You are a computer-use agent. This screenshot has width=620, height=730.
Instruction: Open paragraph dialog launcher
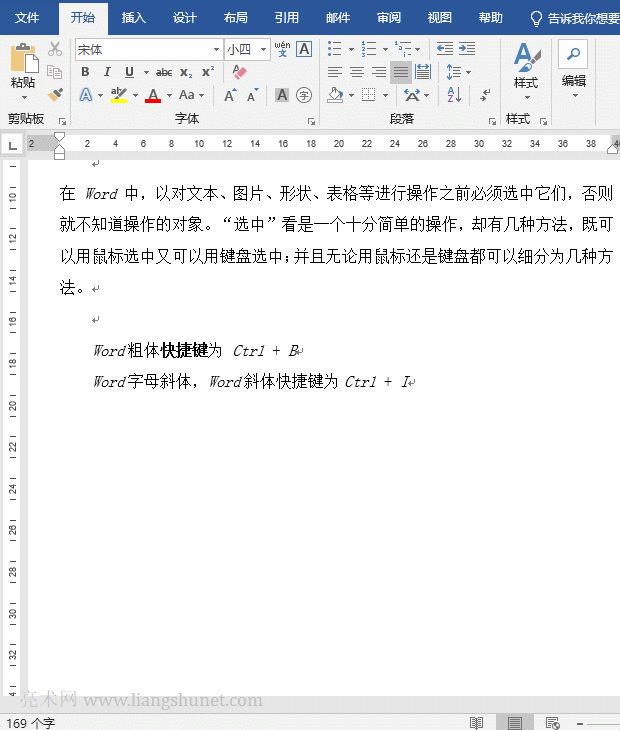[492, 122]
